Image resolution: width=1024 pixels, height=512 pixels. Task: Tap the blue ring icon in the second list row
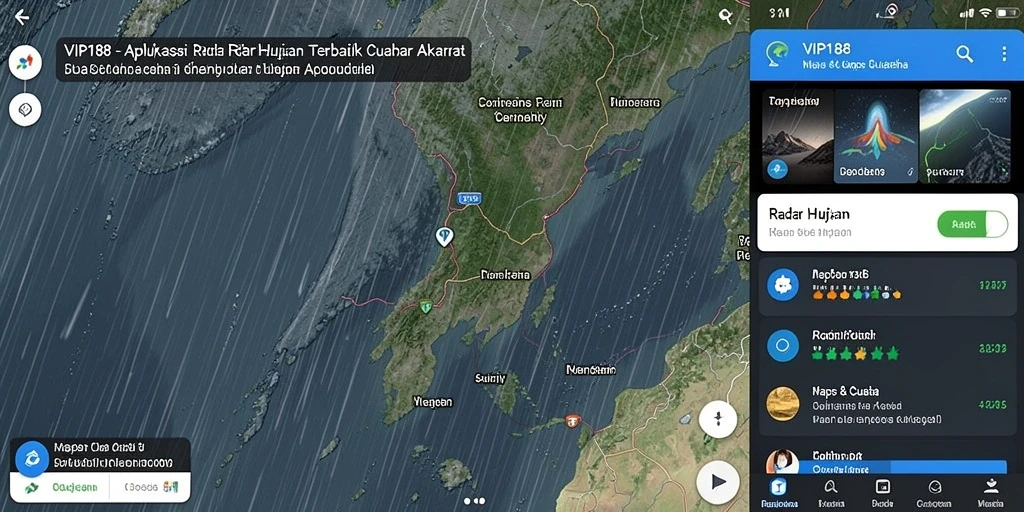(x=782, y=345)
